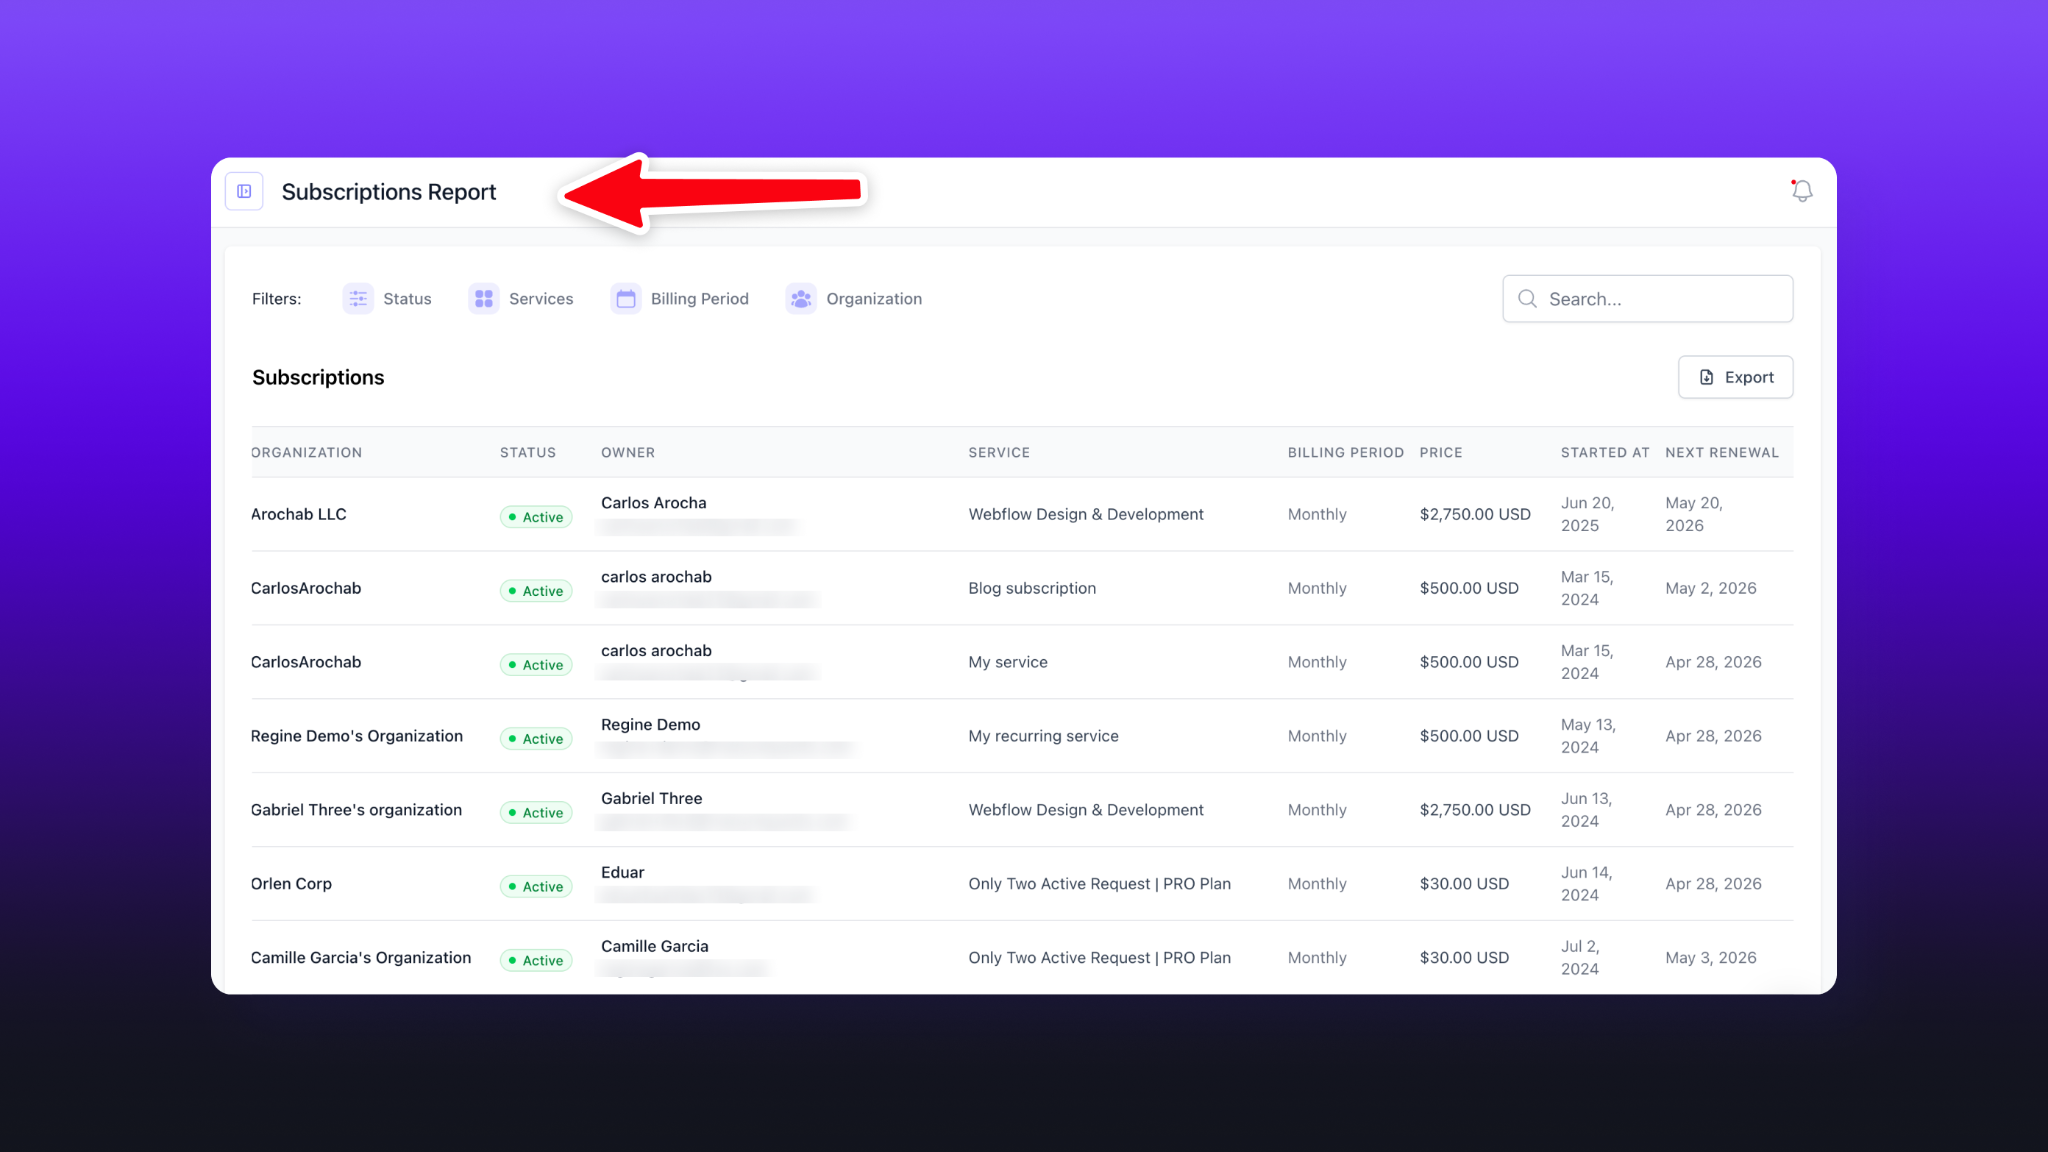Image resolution: width=2048 pixels, height=1152 pixels.
Task: Click Webflow Design & Development for Arochab LLC
Action: (x=1086, y=514)
